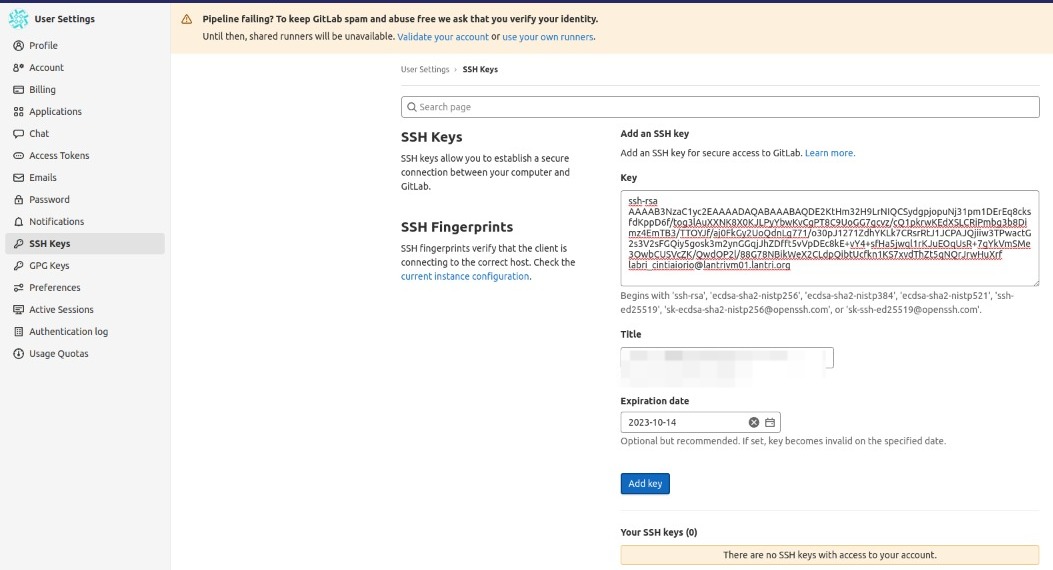Click the Active Sessions monitor icon

[18, 310]
